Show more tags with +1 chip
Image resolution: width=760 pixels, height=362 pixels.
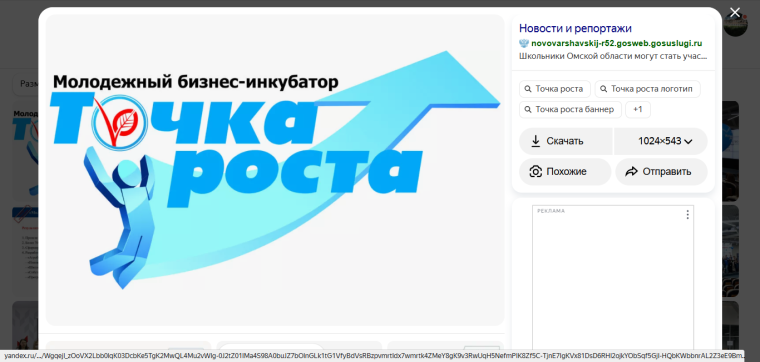click(637, 110)
